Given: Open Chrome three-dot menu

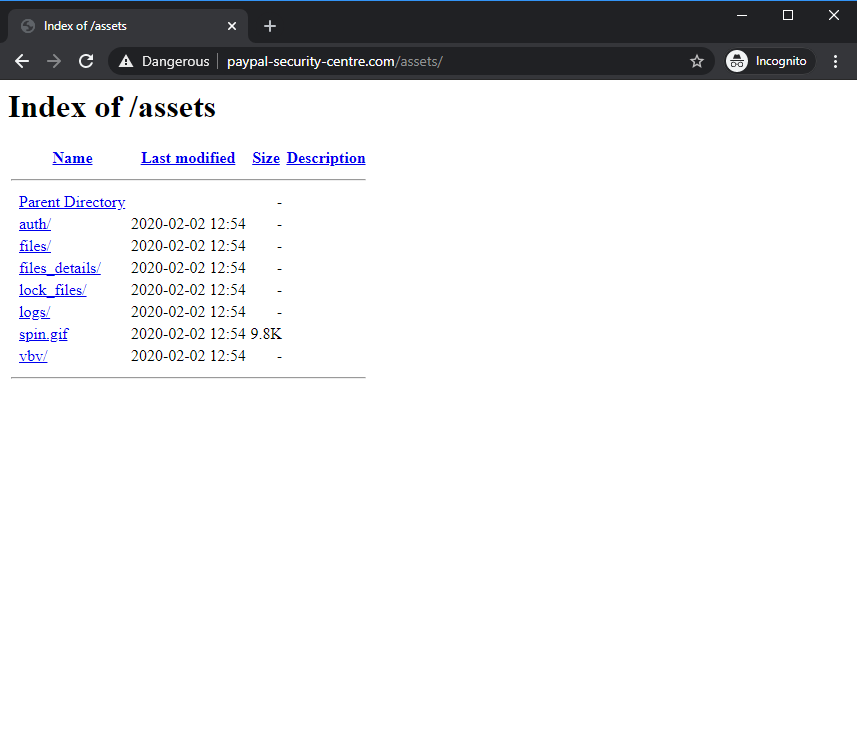Looking at the screenshot, I should coord(835,61).
